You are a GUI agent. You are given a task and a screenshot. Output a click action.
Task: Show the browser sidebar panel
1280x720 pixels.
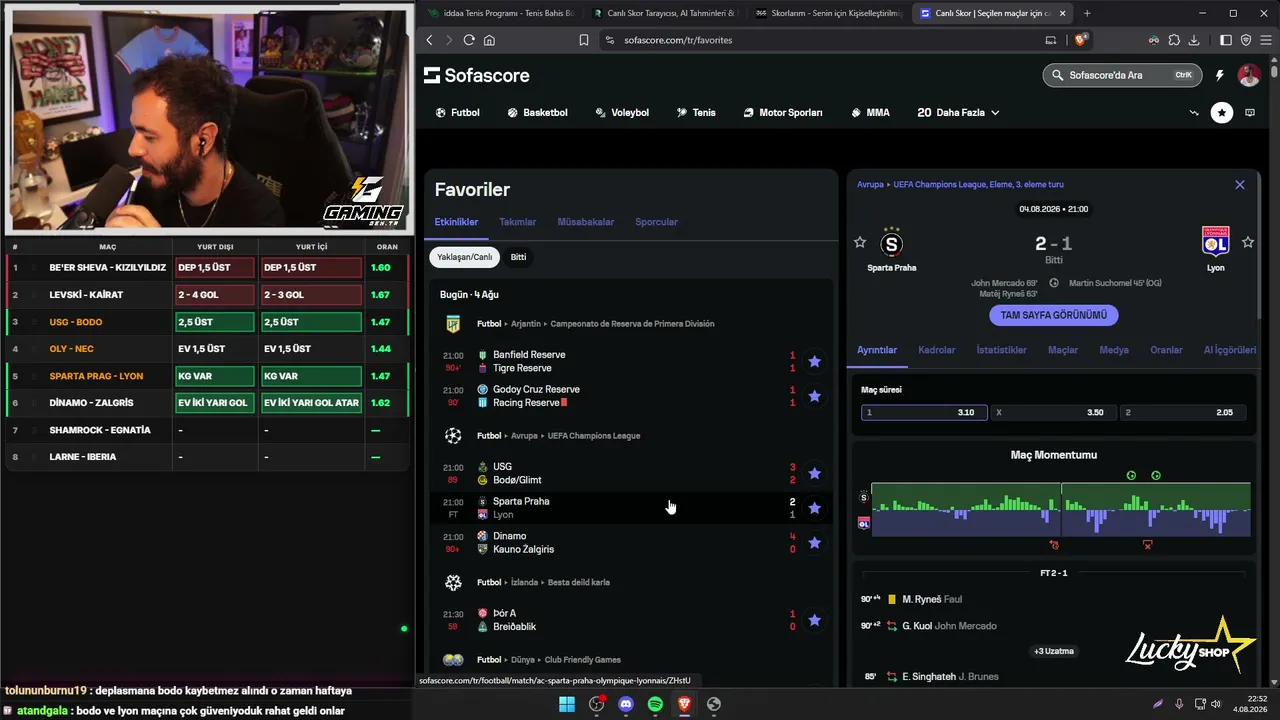click(x=1227, y=40)
